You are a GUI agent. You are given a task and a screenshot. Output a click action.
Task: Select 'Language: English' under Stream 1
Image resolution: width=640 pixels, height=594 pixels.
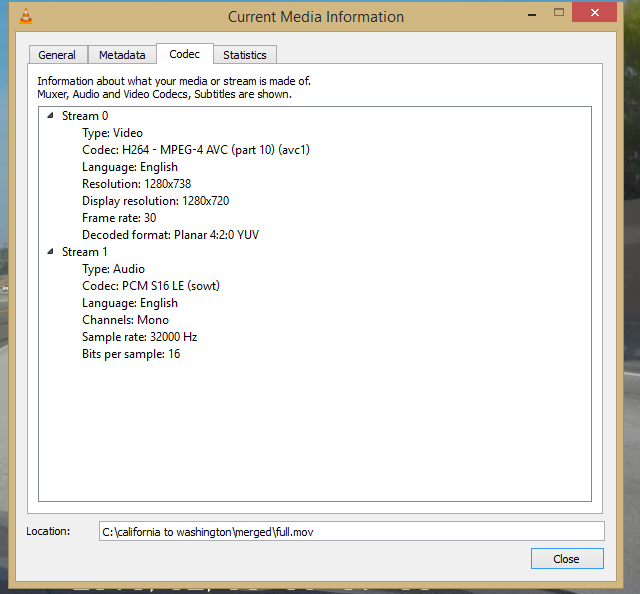(x=130, y=303)
